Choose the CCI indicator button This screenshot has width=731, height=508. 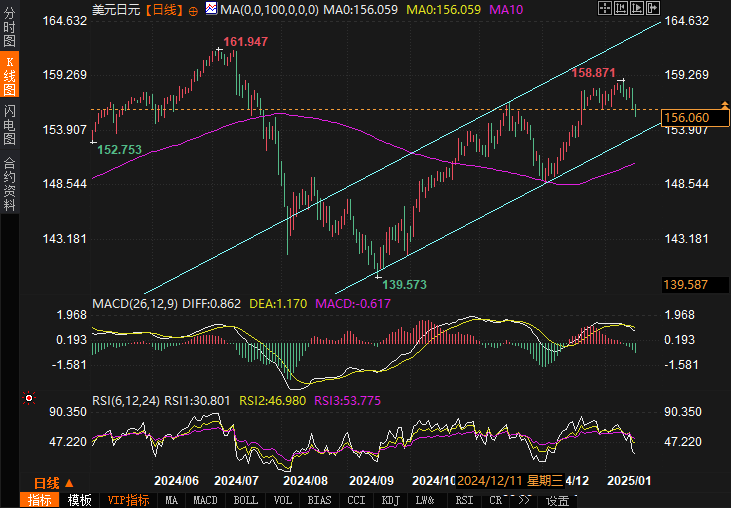tap(356, 500)
